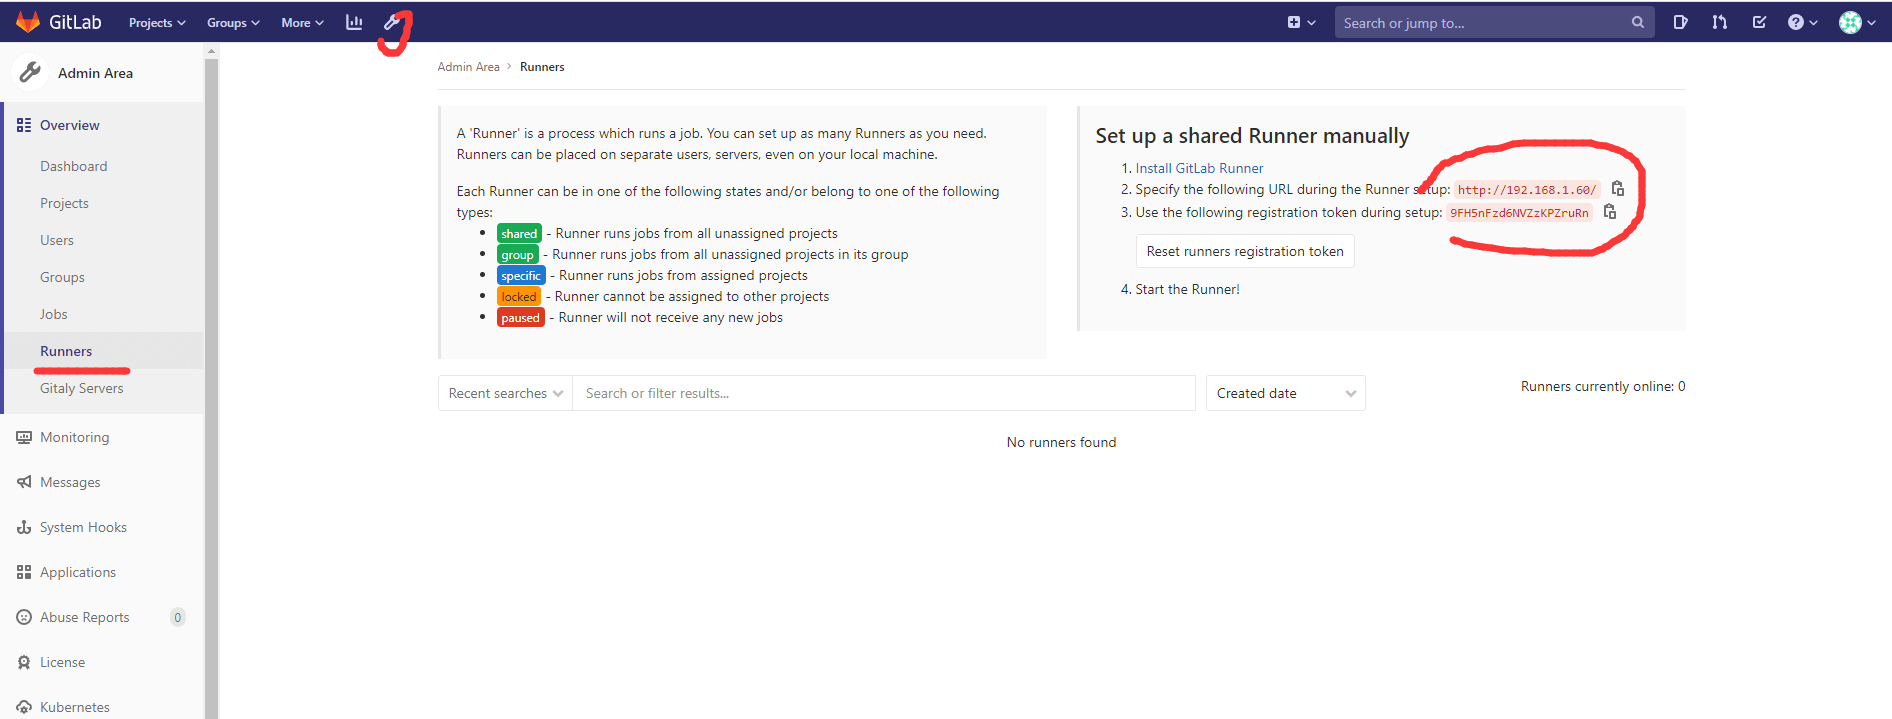Open the Help menu dropdown
The image size is (1892, 719).
(x=1802, y=22)
